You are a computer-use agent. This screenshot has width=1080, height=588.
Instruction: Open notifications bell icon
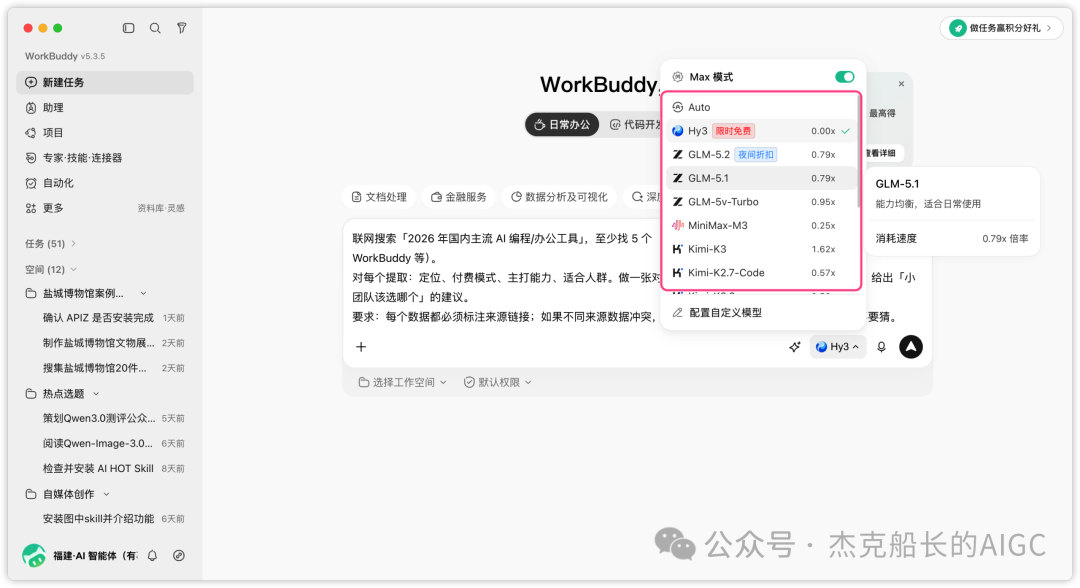(152, 556)
